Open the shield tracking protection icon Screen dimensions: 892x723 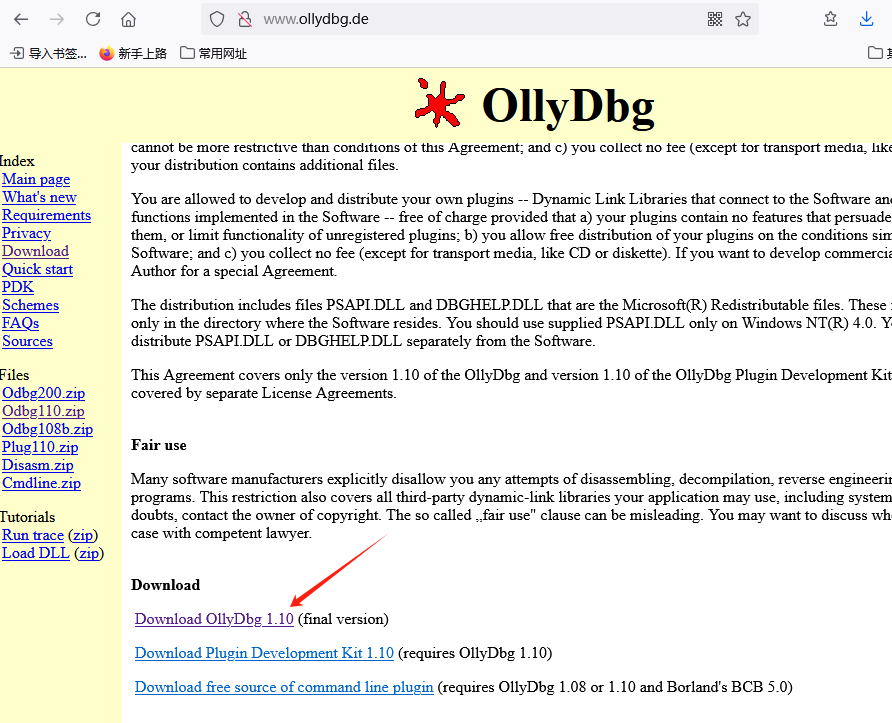point(217,19)
